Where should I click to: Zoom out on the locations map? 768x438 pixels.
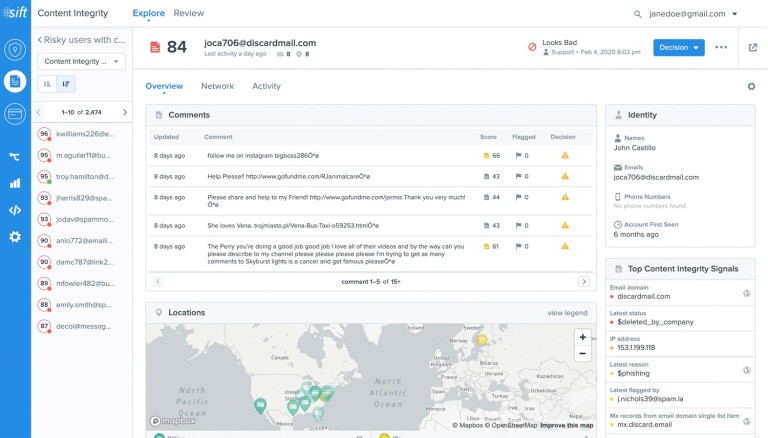pos(582,353)
